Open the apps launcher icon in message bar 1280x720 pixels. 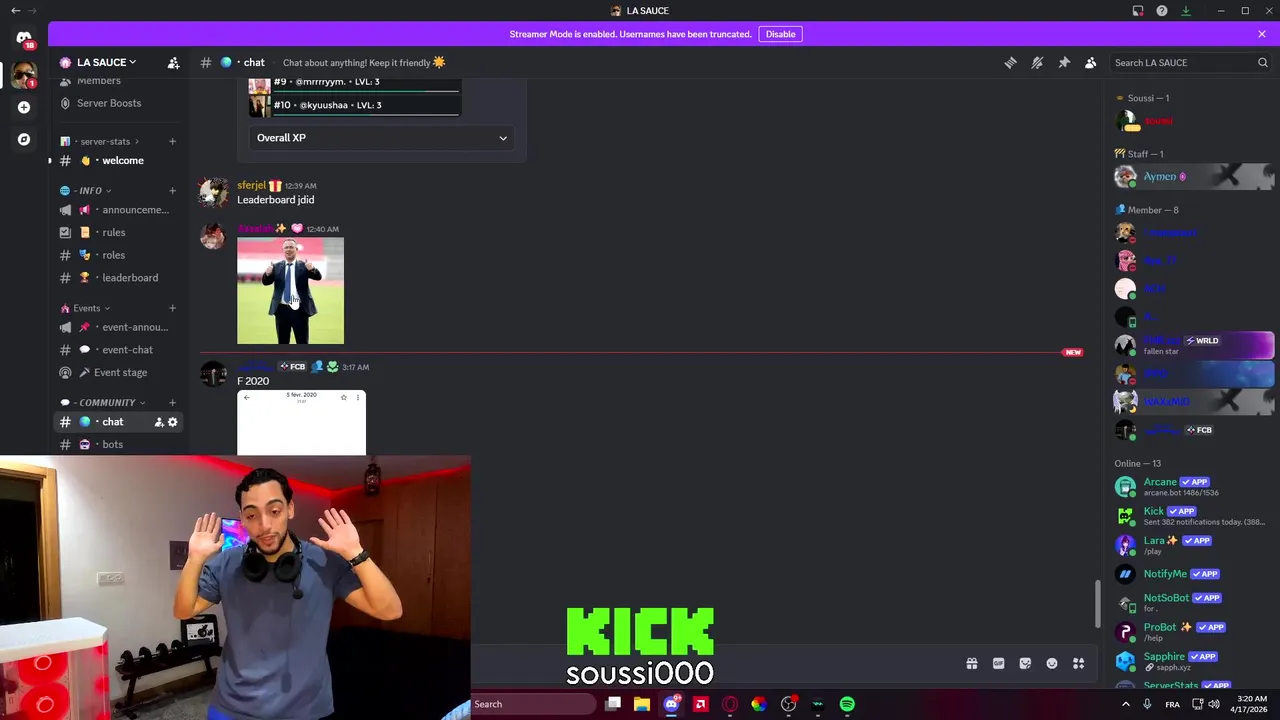coord(1078,663)
